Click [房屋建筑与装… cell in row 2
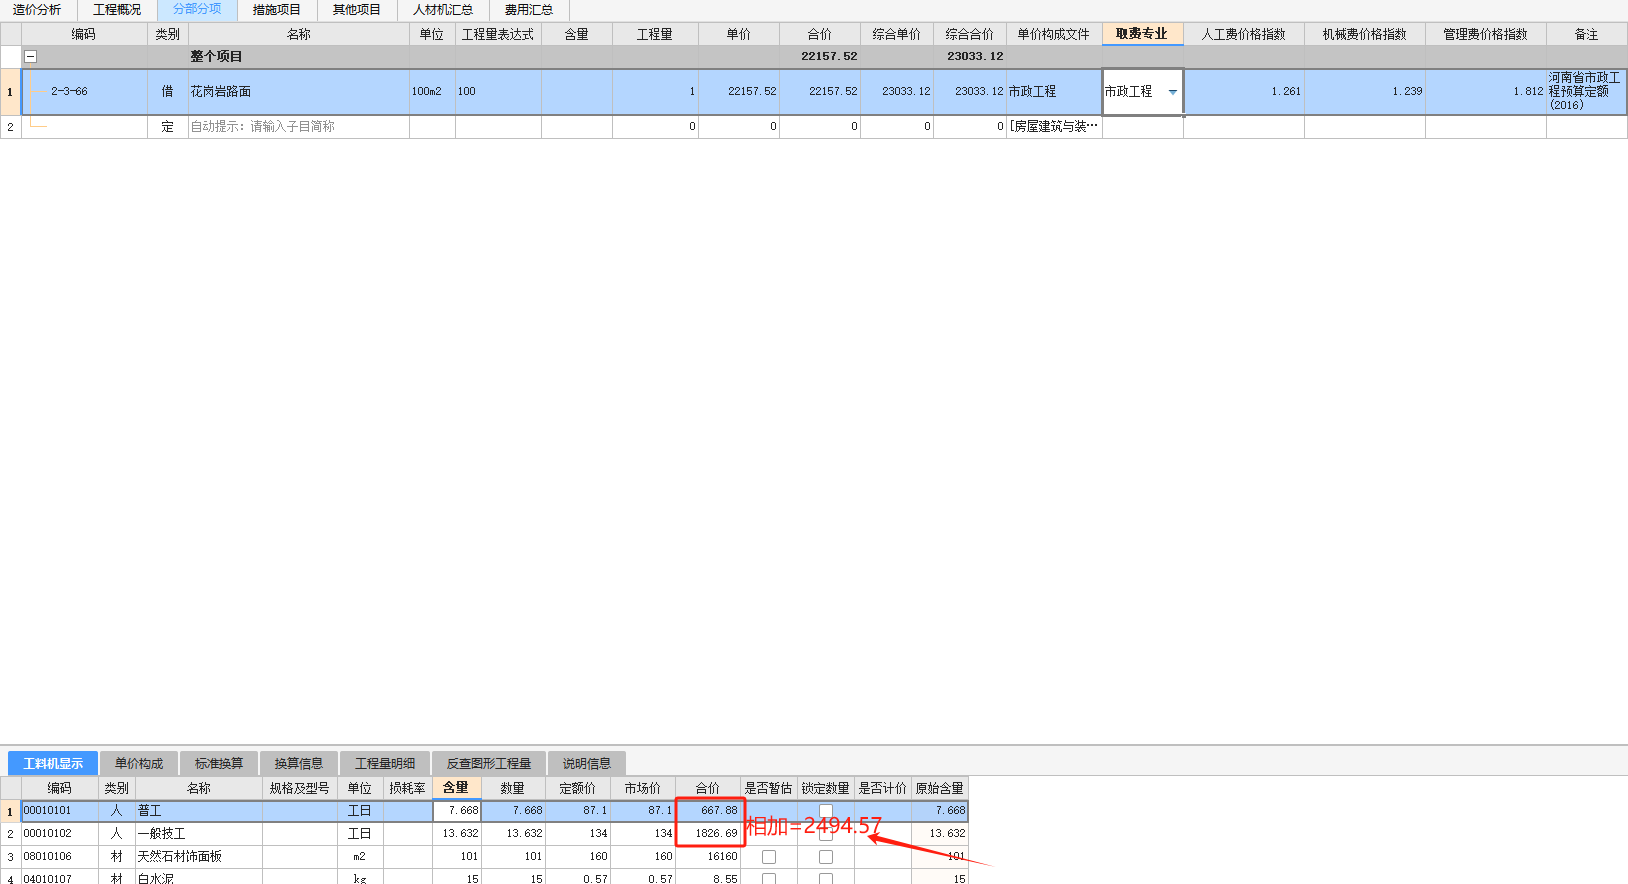 1054,127
